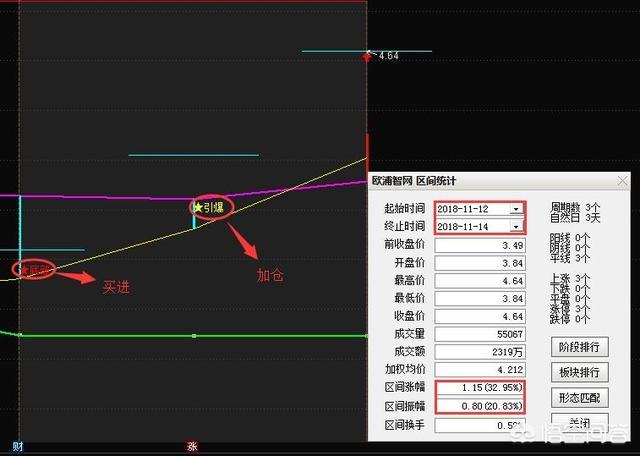
Task: Click the 关闭 button in the dialog
Action: click(x=580, y=423)
